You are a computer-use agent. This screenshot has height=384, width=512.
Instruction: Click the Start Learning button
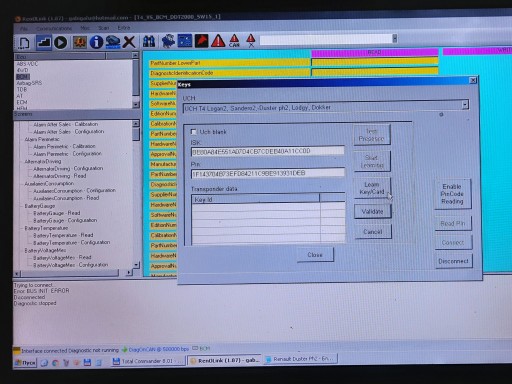372,161
